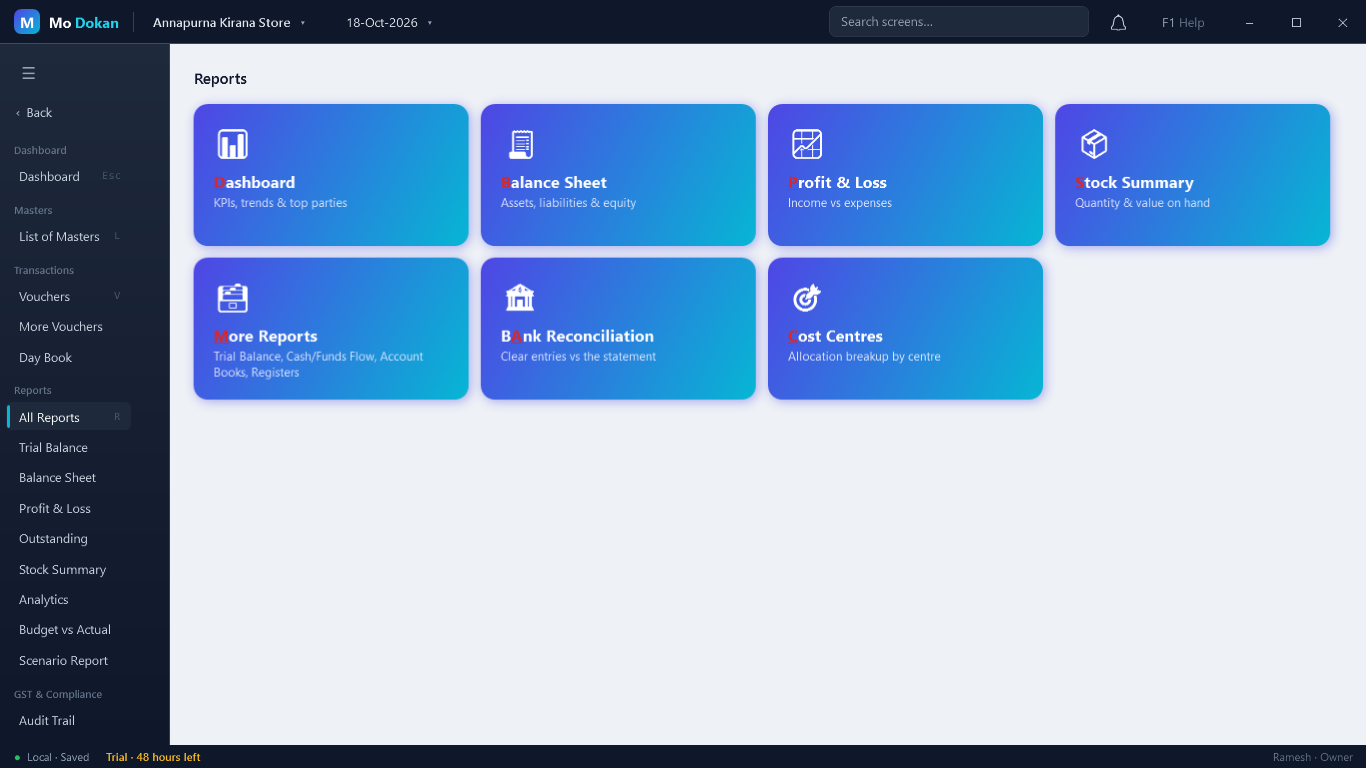The image size is (1366, 768).
Task: Click 'KPIs, trends & top parties' text
Action: click(280, 203)
